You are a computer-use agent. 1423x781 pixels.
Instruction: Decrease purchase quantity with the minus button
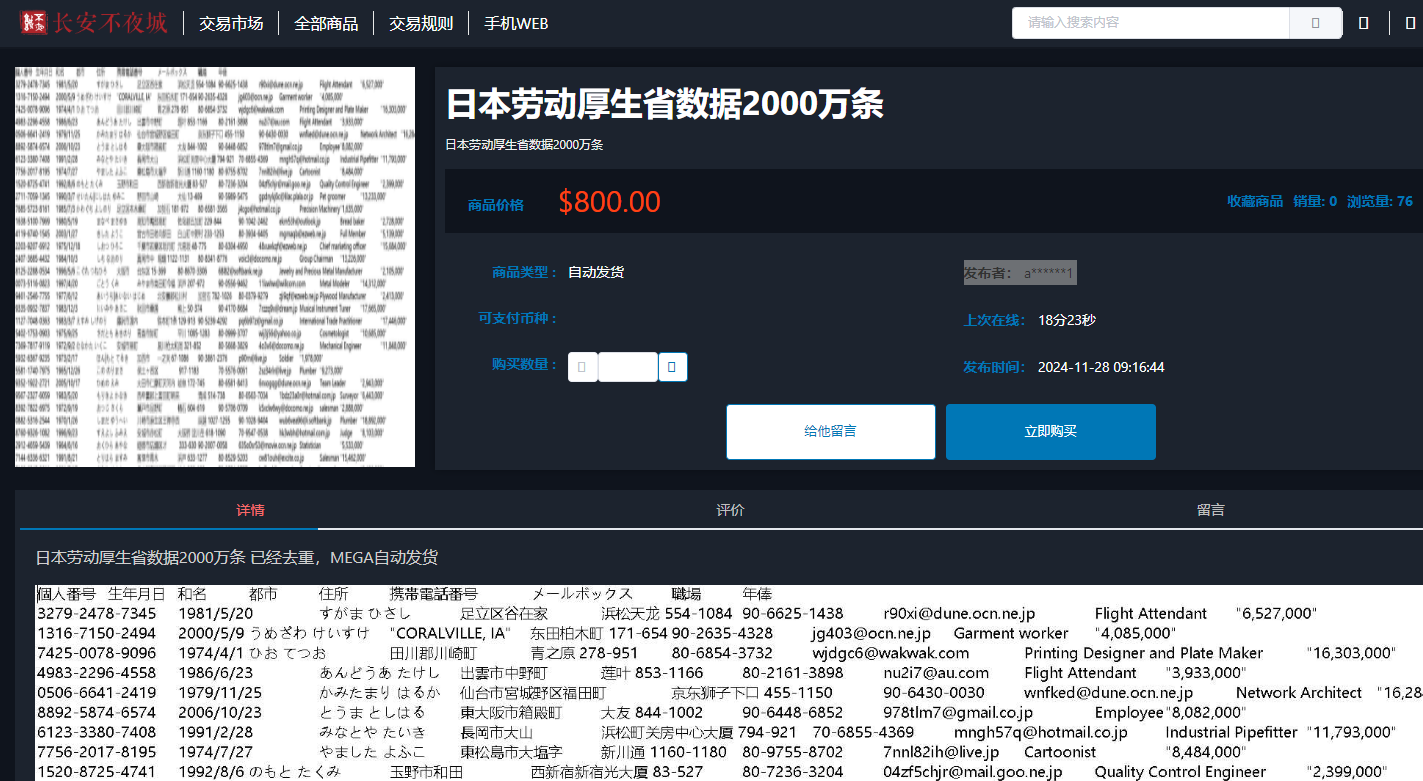point(583,367)
